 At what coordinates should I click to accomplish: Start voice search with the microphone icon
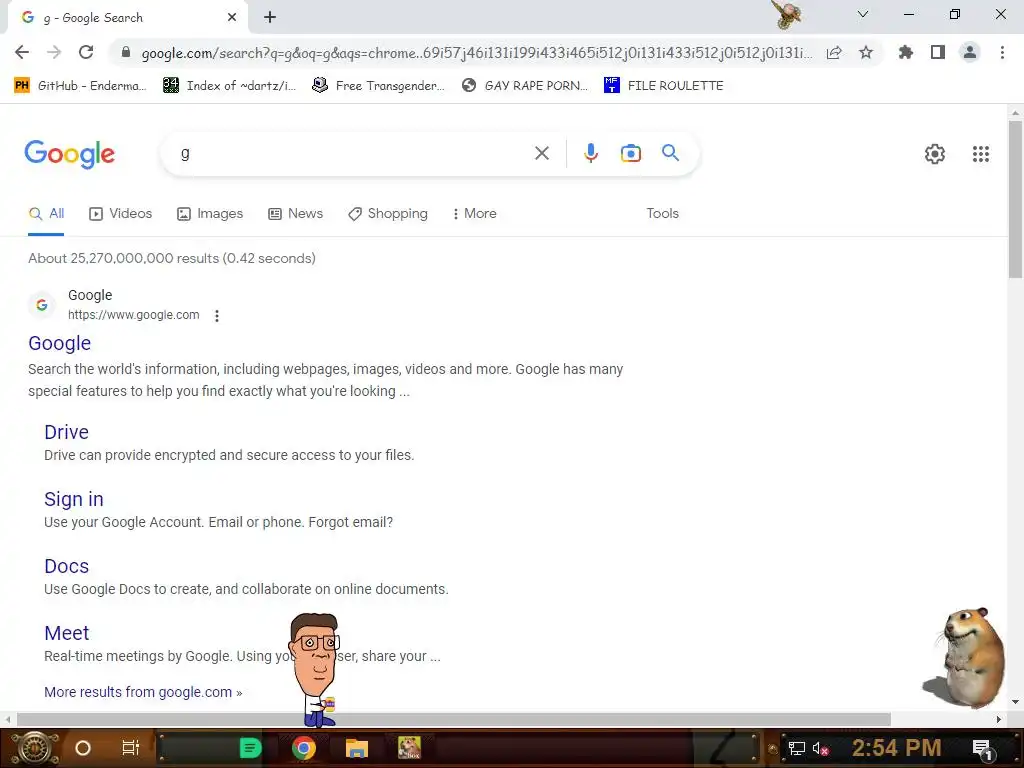pos(590,153)
